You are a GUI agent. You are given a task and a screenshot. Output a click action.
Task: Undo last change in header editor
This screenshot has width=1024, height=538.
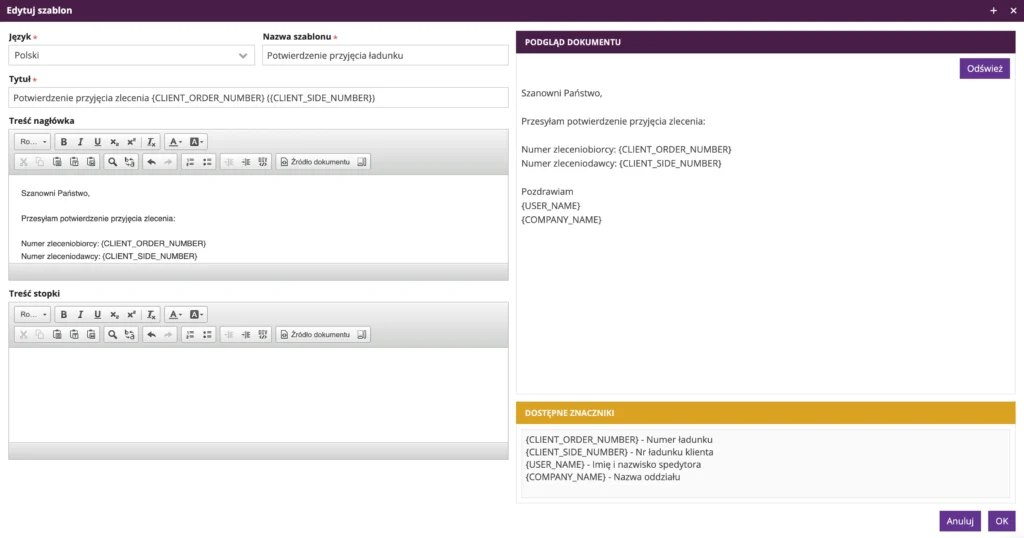(x=151, y=162)
